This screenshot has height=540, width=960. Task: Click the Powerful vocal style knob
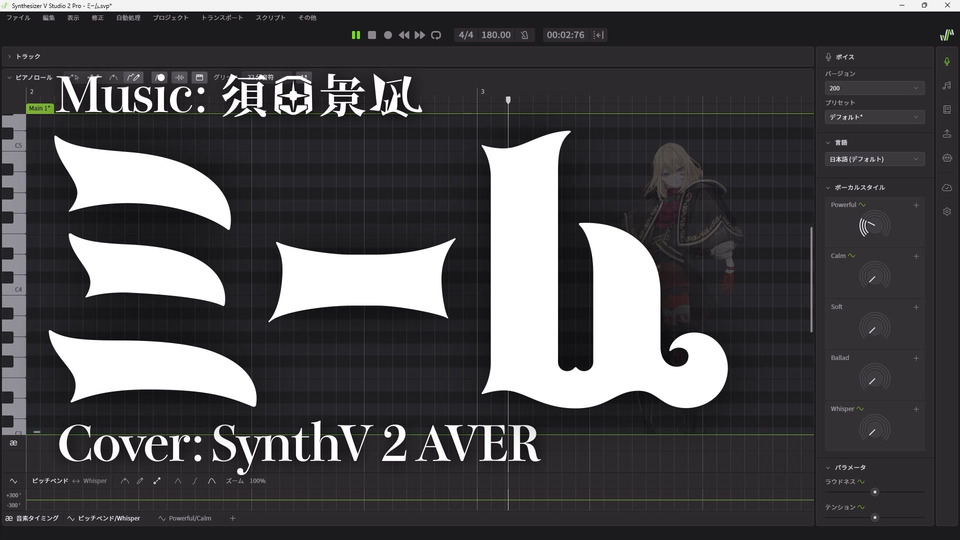pyautogui.click(x=874, y=226)
